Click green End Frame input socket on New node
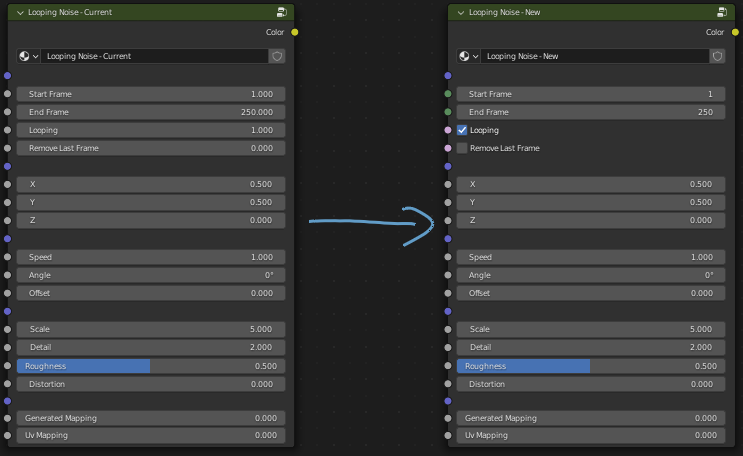 448,112
